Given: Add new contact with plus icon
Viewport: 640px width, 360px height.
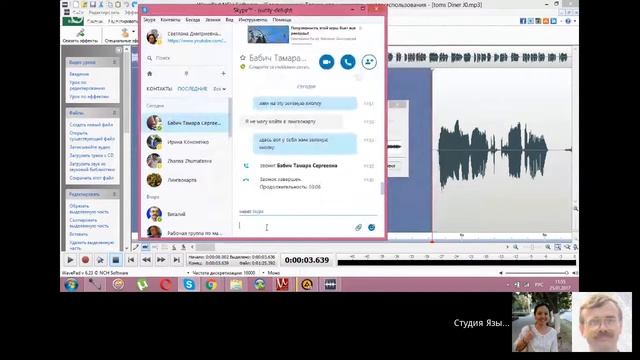Looking at the screenshot, I should pos(223,74).
